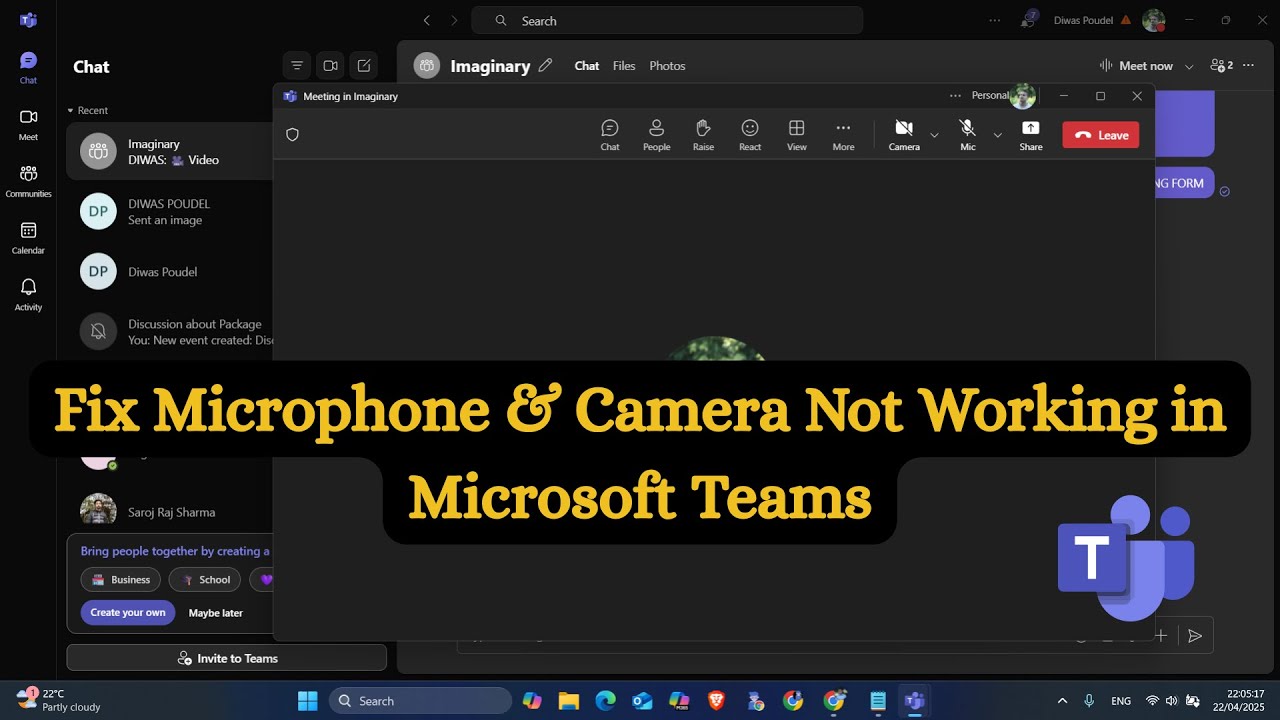The height and width of the screenshot is (720, 1280).
Task: Click the Imaginary group avatar icon
Action: (x=427, y=65)
